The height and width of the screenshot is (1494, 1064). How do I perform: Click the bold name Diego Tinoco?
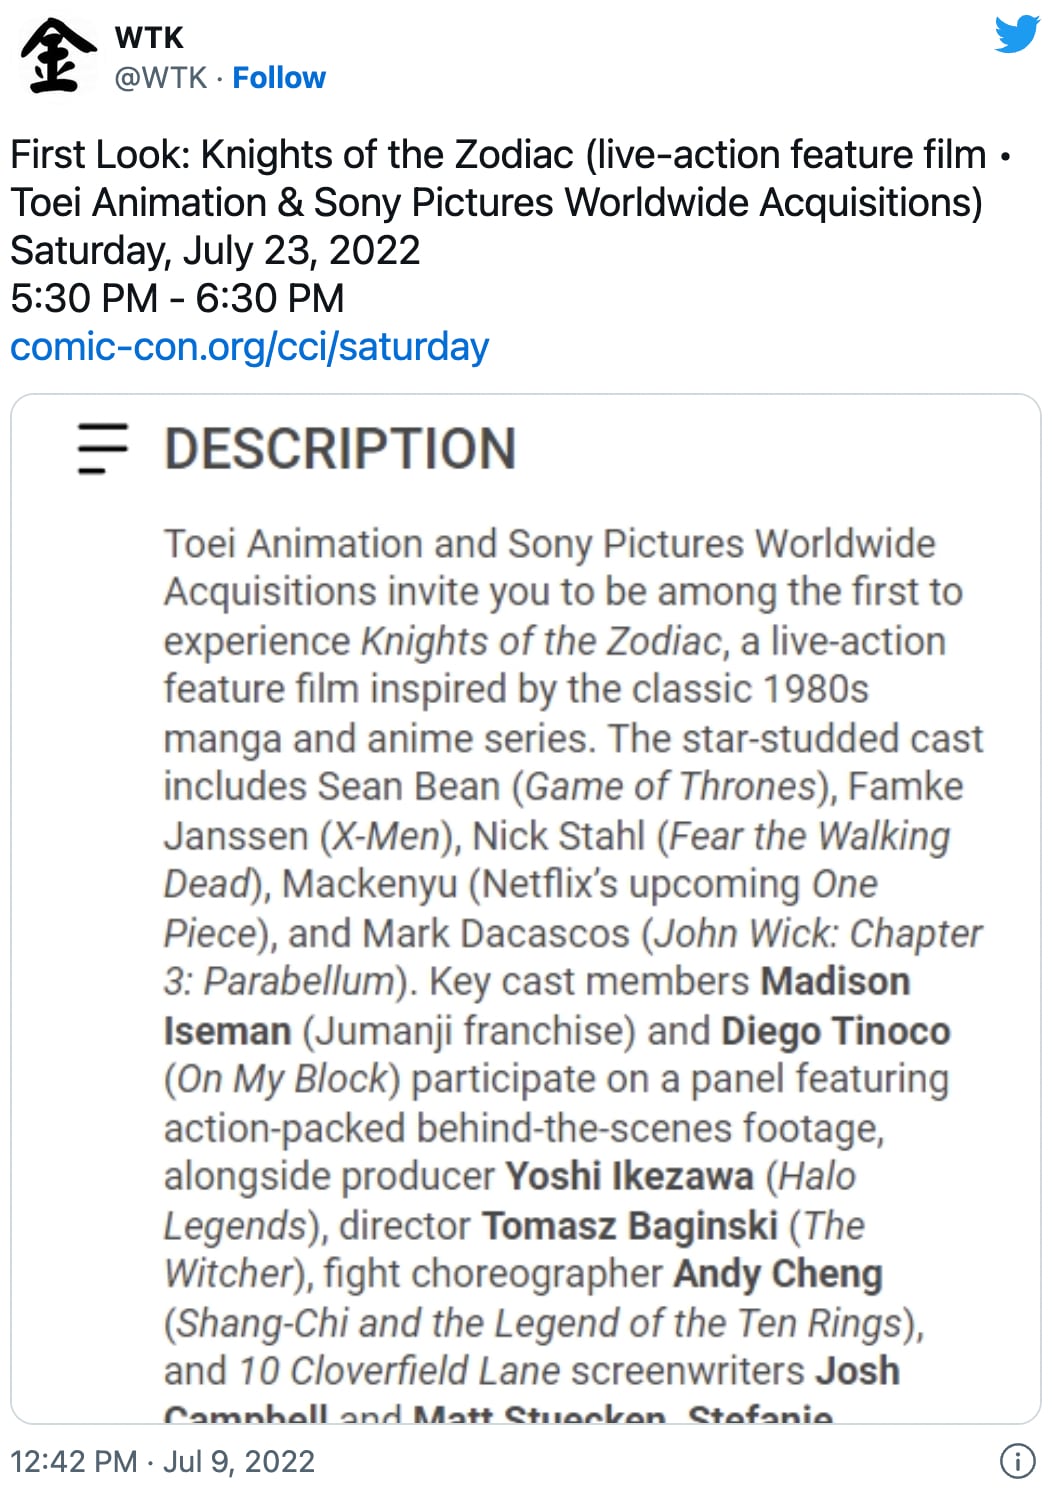[x=835, y=1030]
